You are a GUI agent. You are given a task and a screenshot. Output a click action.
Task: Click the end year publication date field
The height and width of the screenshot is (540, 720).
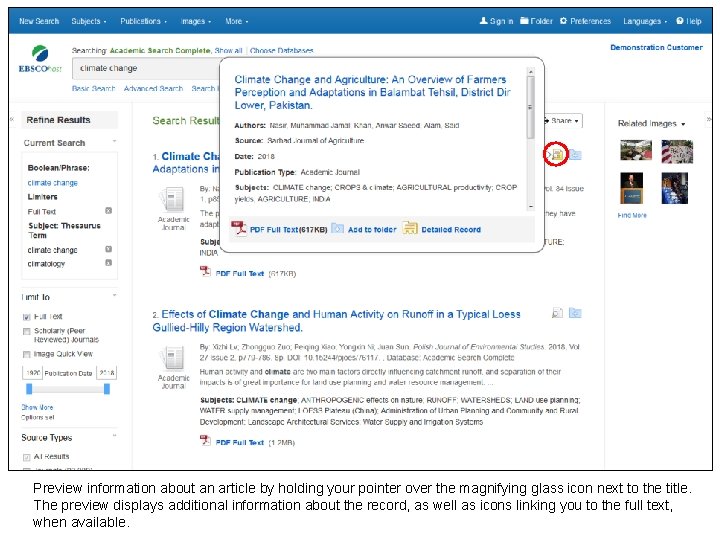[107, 373]
